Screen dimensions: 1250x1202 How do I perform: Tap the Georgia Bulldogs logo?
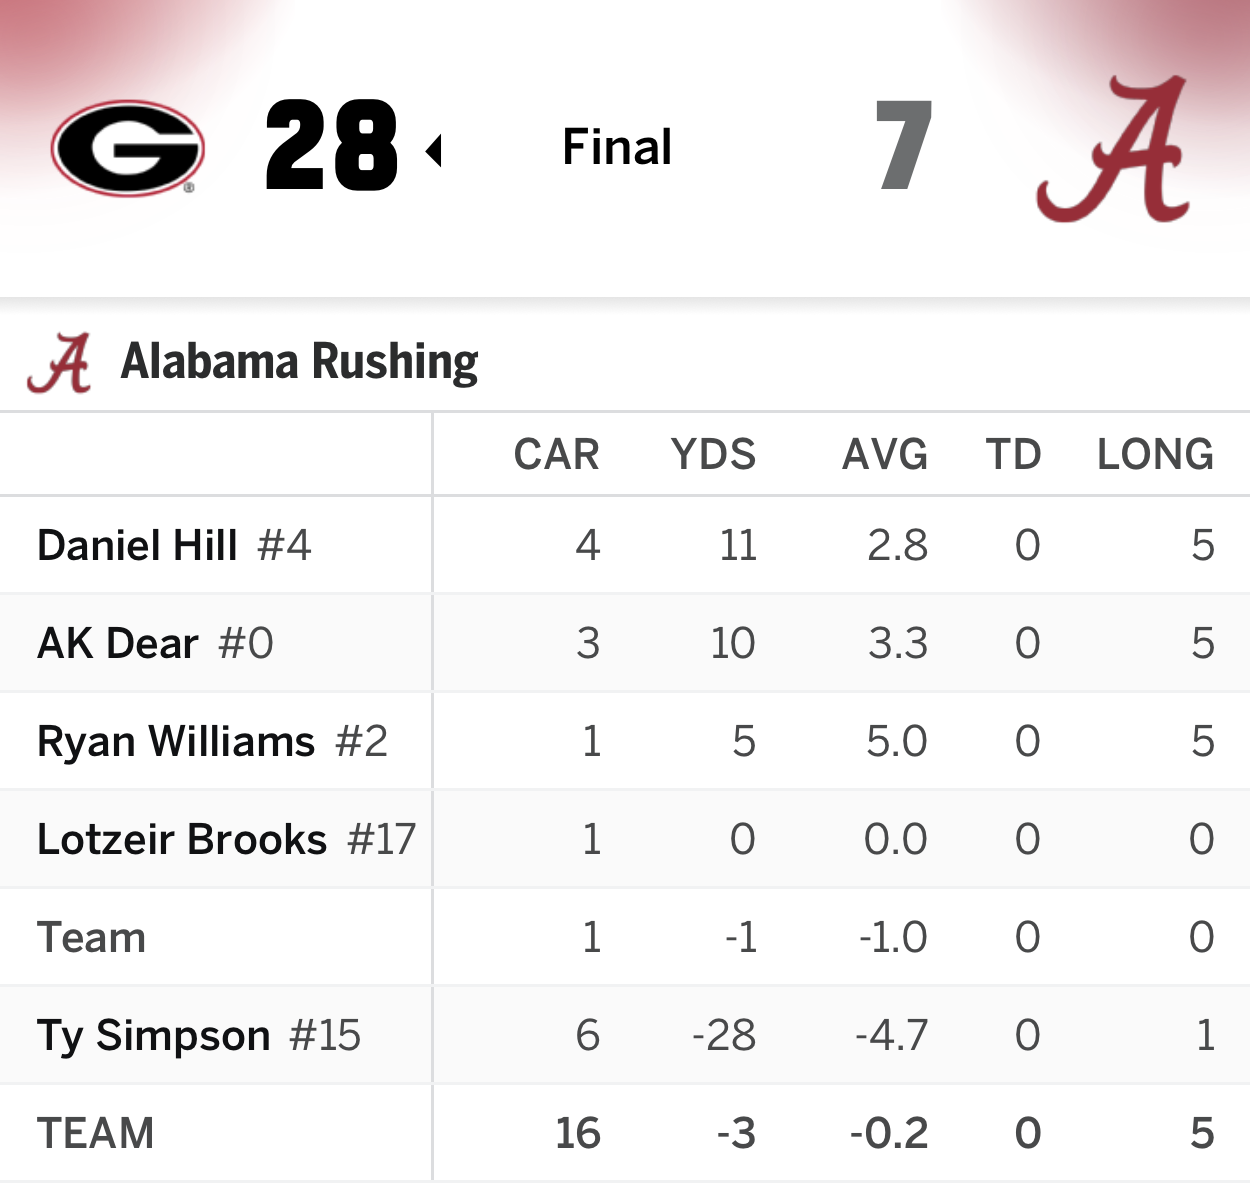click(127, 148)
